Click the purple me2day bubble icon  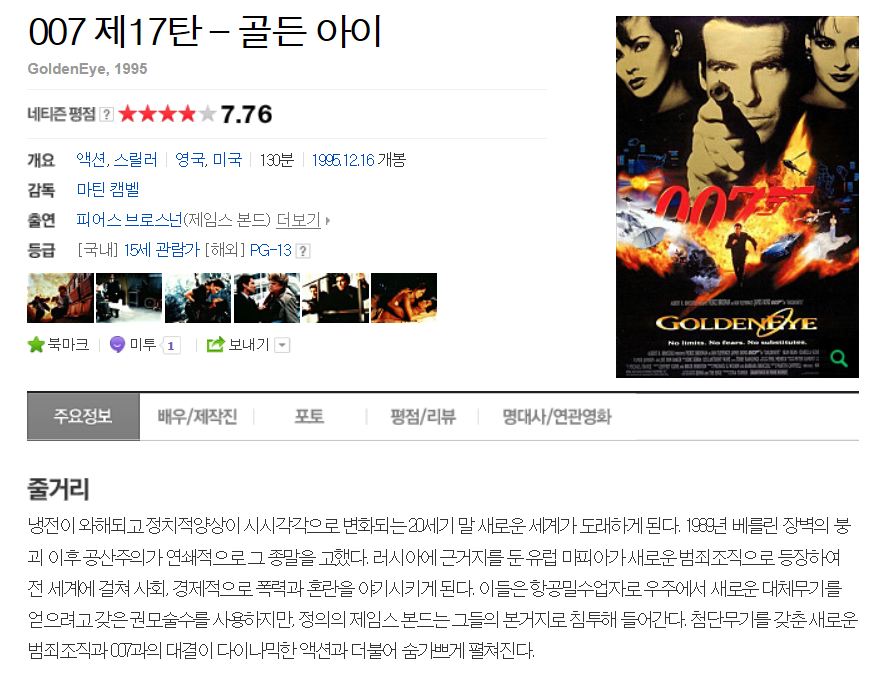pos(117,345)
